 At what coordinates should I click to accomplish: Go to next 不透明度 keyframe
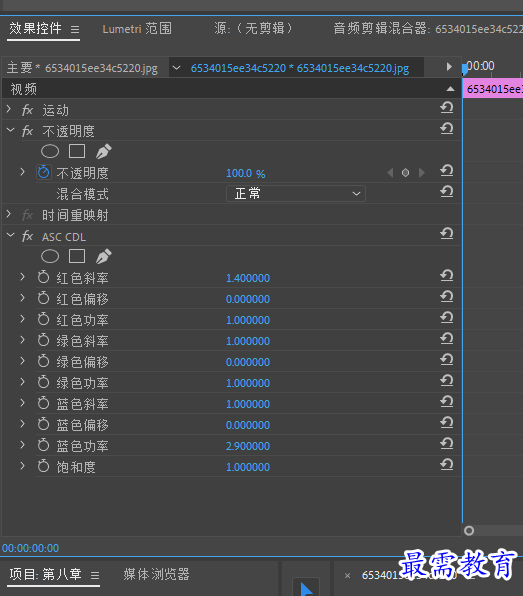coord(422,173)
